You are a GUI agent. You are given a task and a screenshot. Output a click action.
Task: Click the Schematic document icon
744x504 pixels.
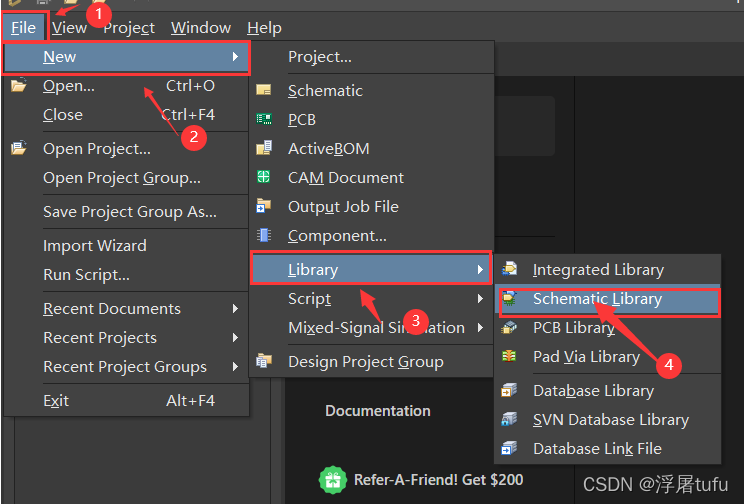pyautogui.click(x=264, y=90)
